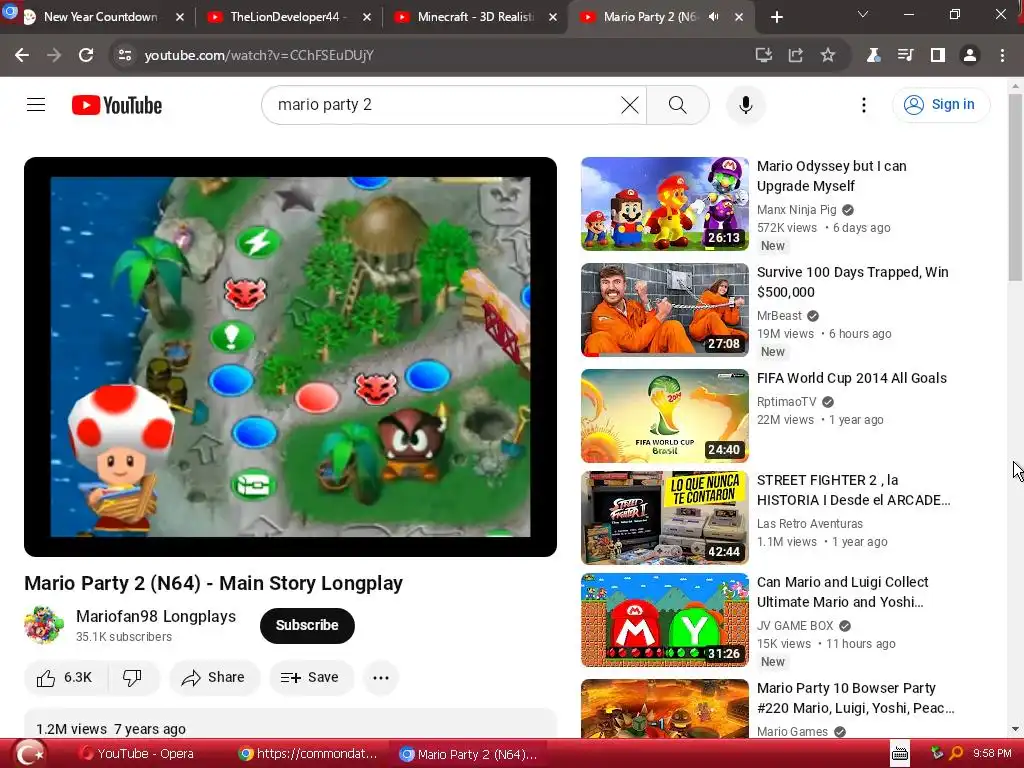Go to the YouTube home logo

pos(117,105)
